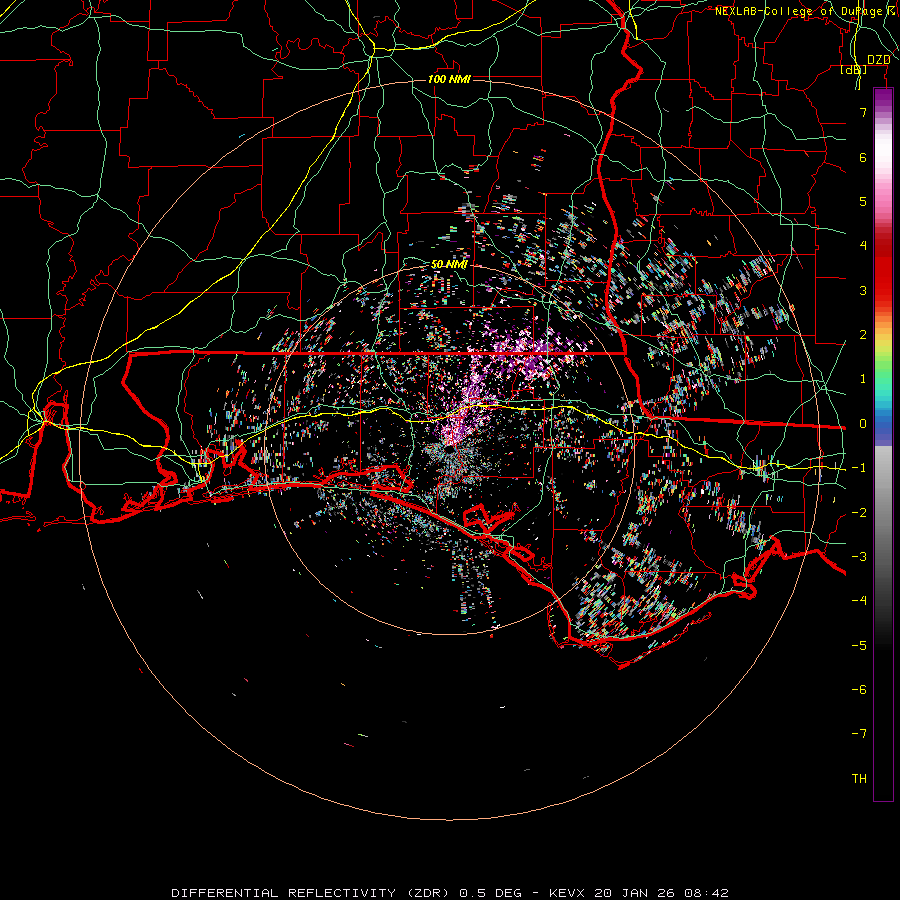Click the 0 dB scale value

point(863,424)
